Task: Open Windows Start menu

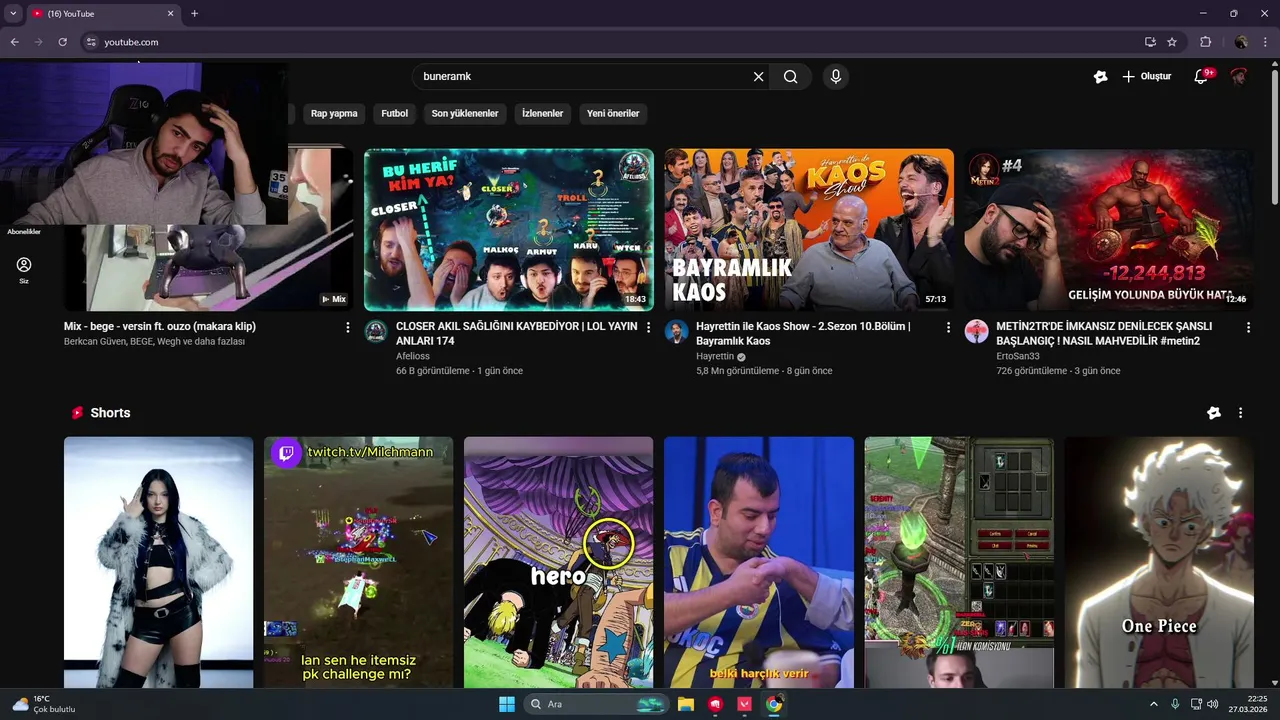Action: tap(507, 704)
